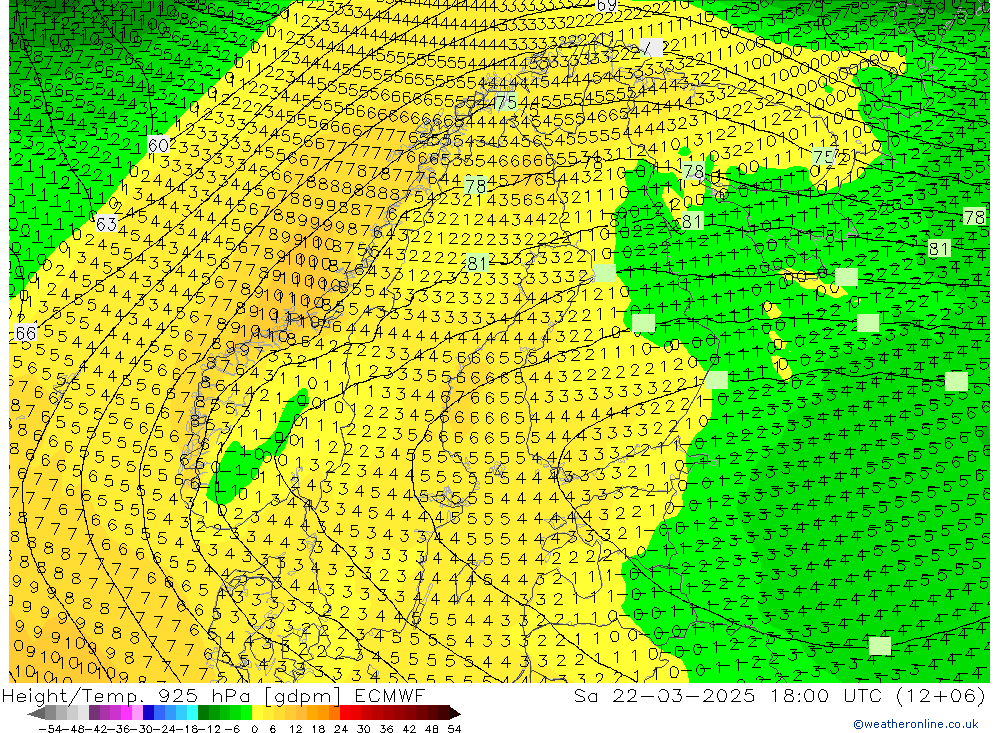The height and width of the screenshot is (733, 1000).
Task: Pick the dark green legend swatch above -12
Action: [x=203, y=713]
